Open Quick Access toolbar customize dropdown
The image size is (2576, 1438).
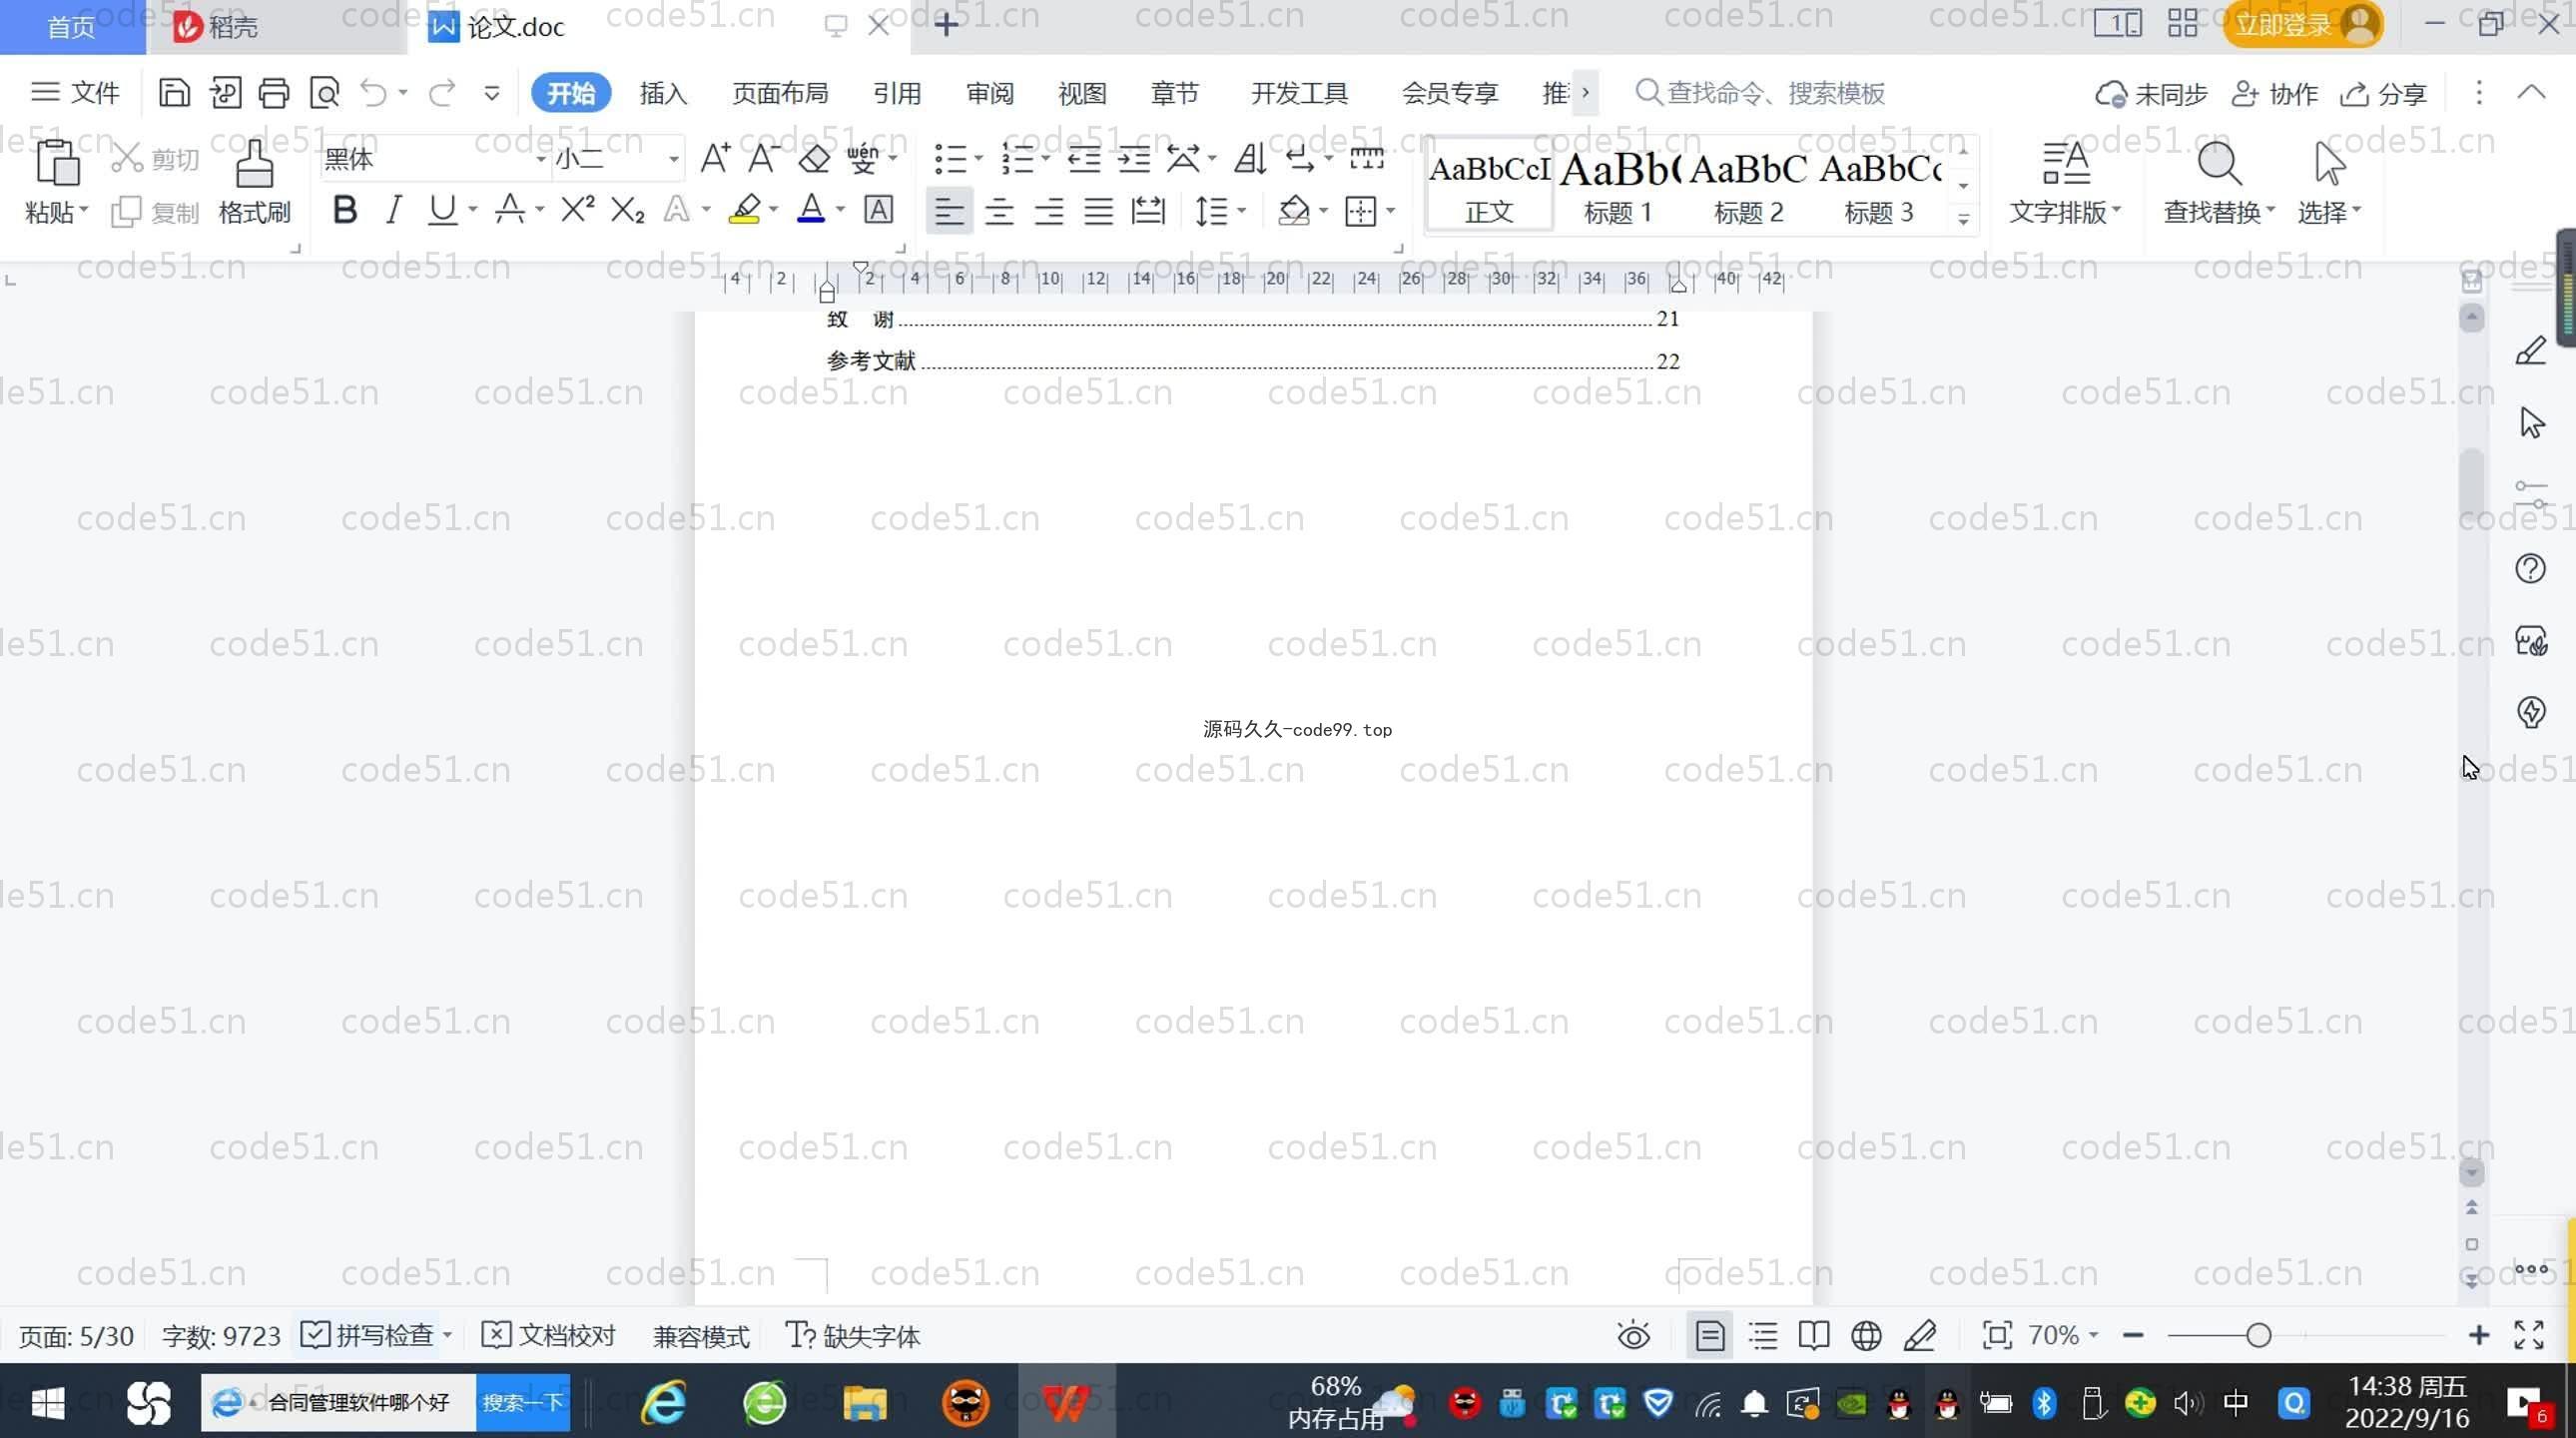(x=491, y=93)
